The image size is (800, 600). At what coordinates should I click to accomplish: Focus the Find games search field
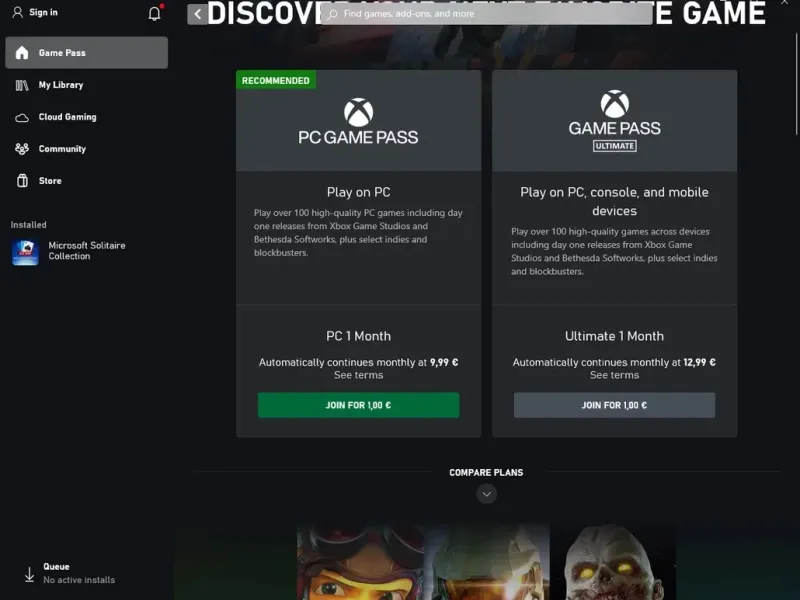tap(486, 14)
